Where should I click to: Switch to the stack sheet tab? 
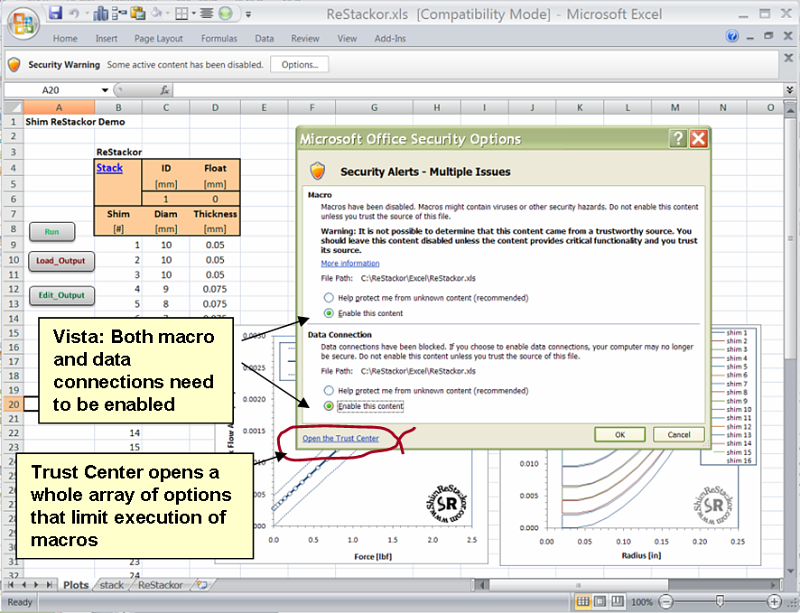click(x=112, y=585)
